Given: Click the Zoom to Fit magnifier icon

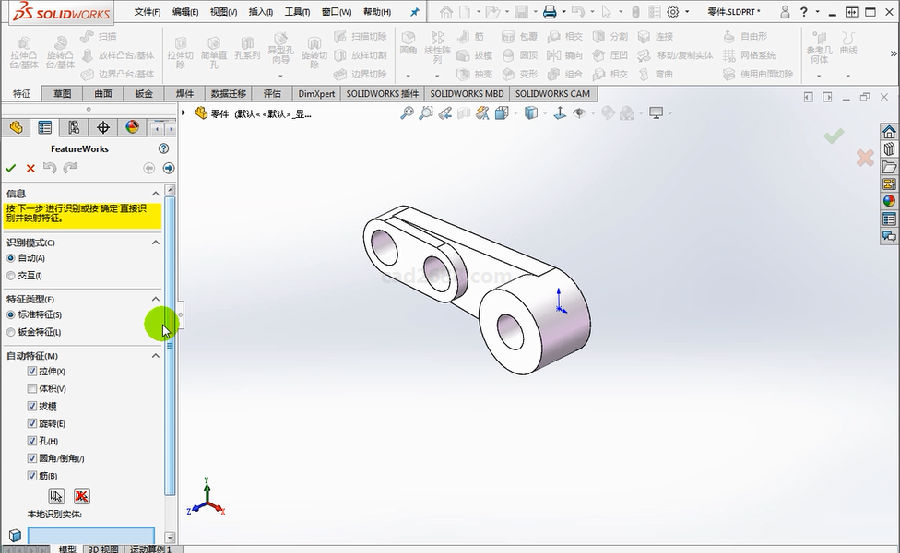Looking at the screenshot, I should [x=407, y=114].
